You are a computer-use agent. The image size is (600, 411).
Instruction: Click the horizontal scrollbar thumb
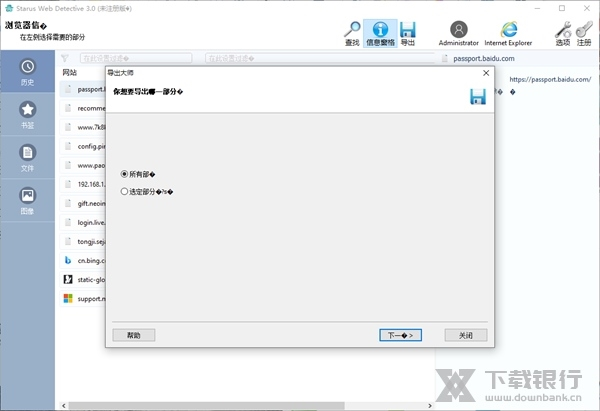[206, 406]
